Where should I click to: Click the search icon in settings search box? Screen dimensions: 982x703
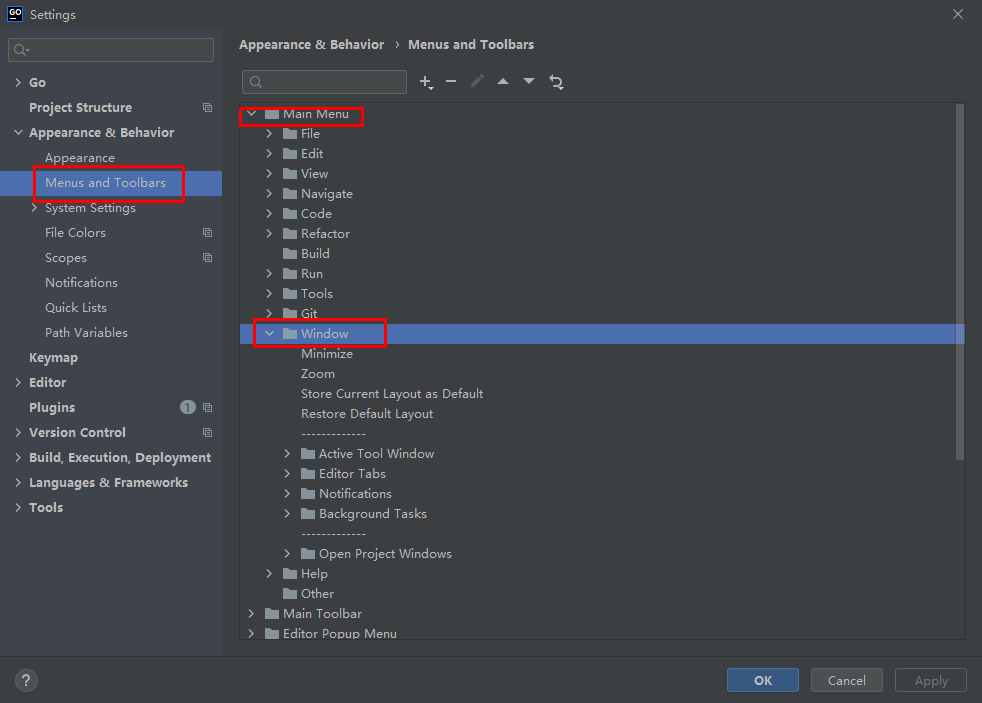pyautogui.click(x=21, y=50)
